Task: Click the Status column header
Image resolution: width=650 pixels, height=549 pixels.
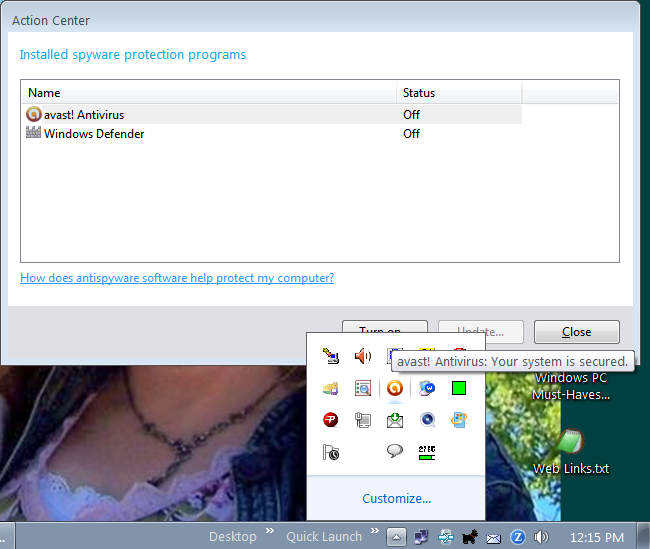Action: click(459, 93)
